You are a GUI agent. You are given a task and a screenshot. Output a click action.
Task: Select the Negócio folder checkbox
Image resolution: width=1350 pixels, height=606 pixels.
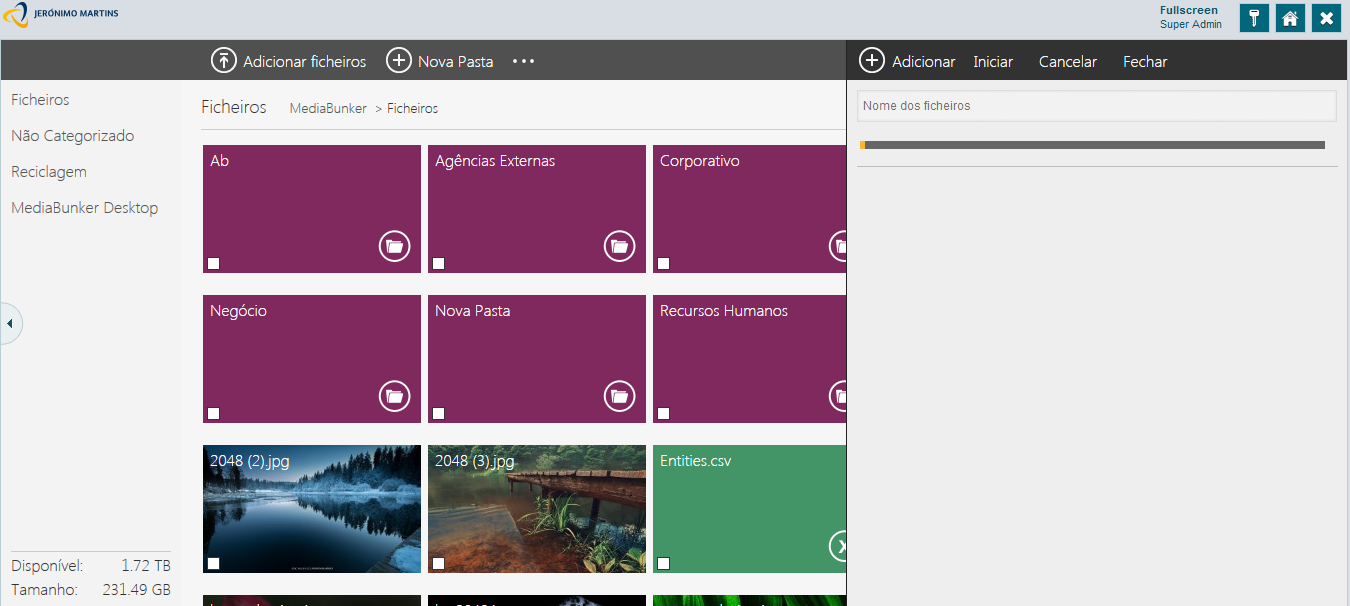point(213,413)
